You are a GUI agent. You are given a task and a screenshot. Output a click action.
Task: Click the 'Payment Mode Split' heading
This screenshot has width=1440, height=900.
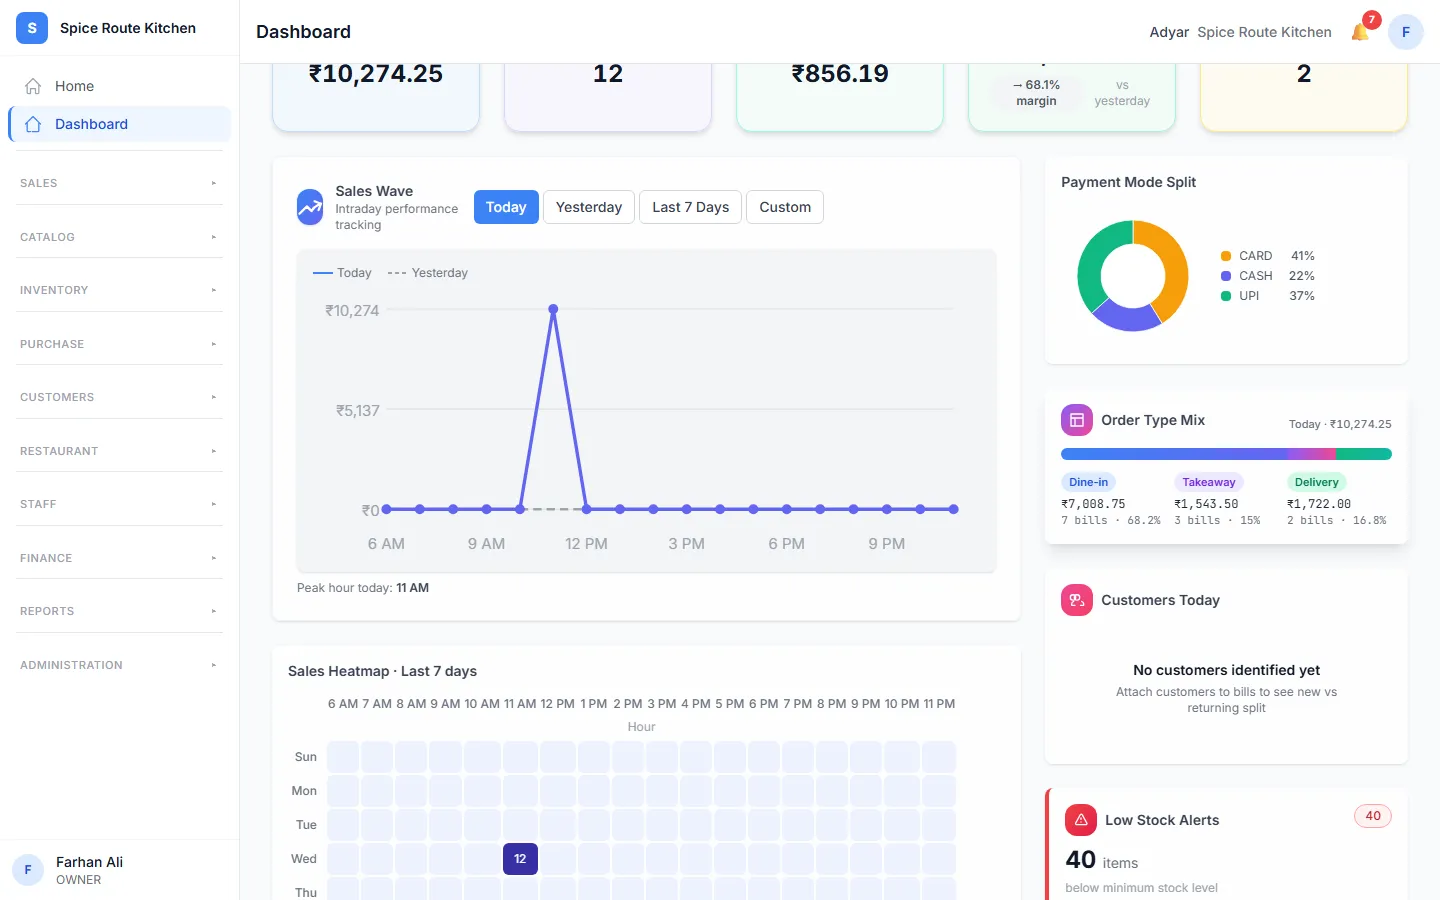click(x=1128, y=182)
